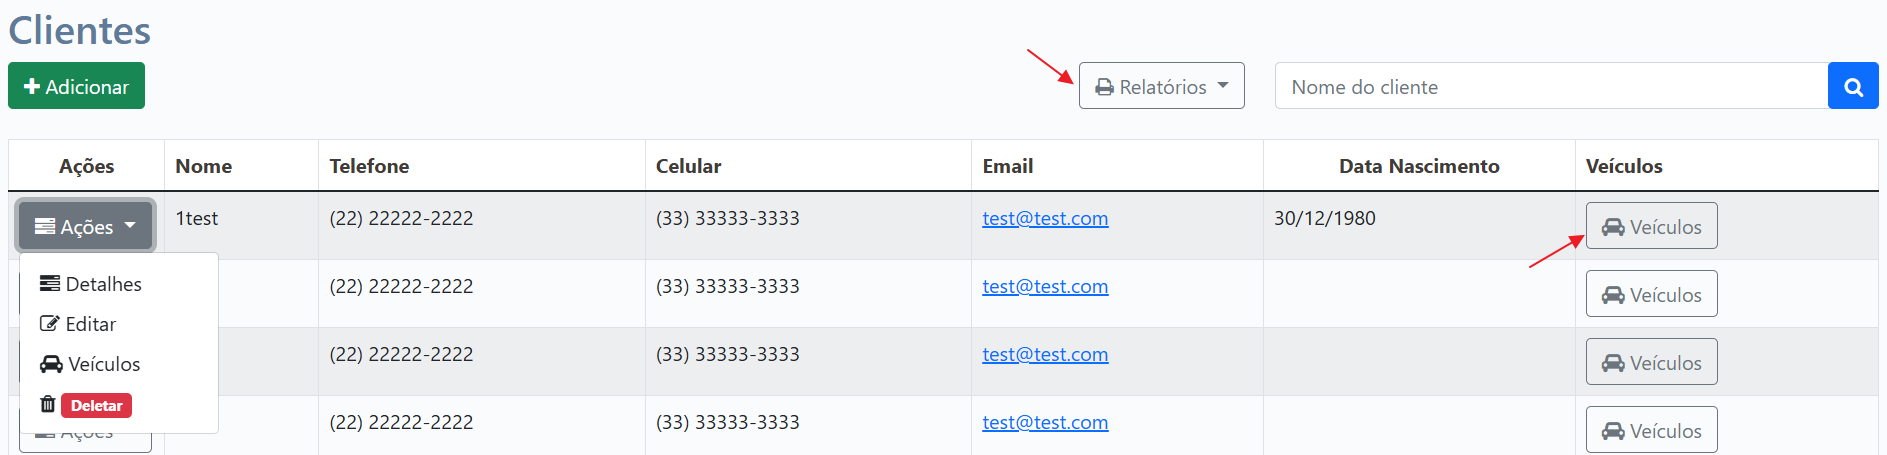Click the printer icon in Relatórios

point(1104,87)
